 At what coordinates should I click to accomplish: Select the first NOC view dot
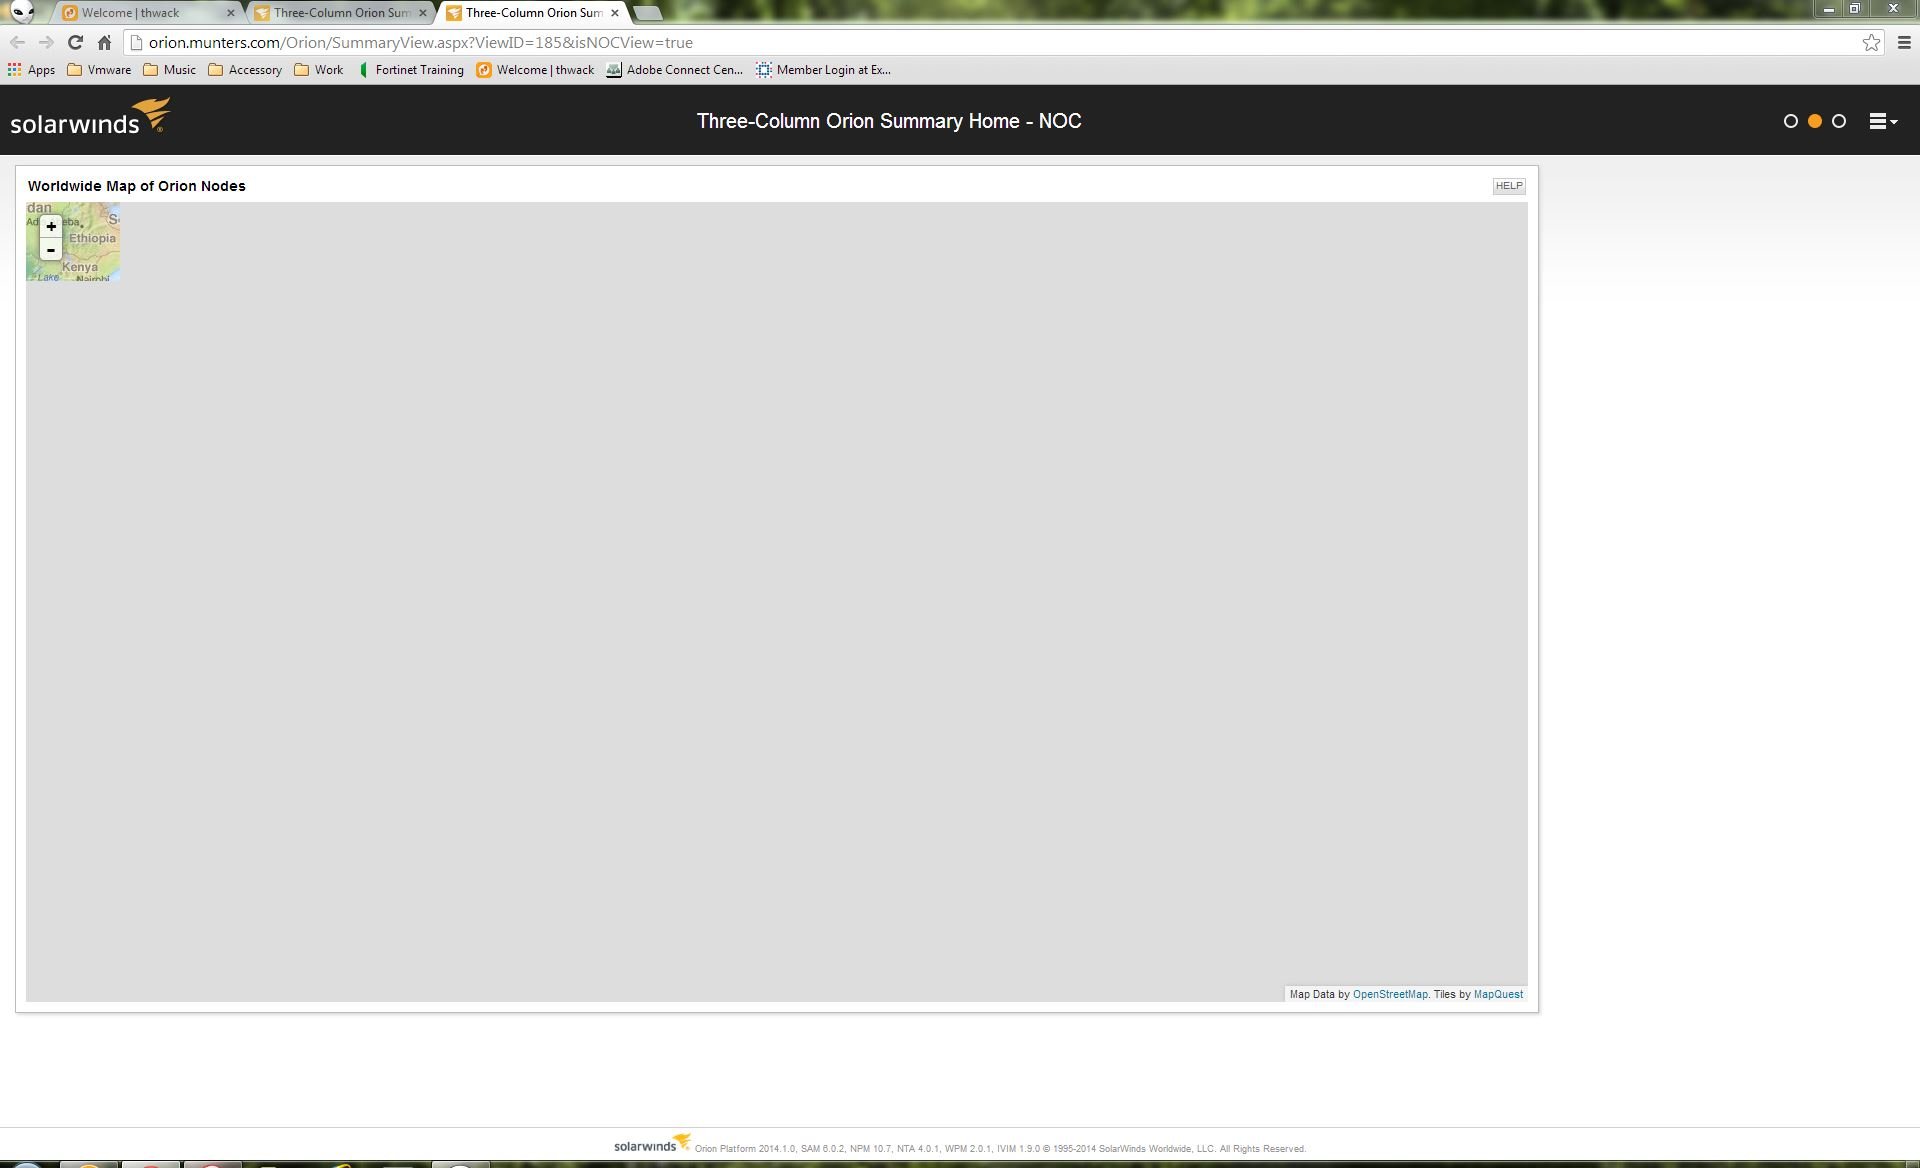tap(1790, 121)
